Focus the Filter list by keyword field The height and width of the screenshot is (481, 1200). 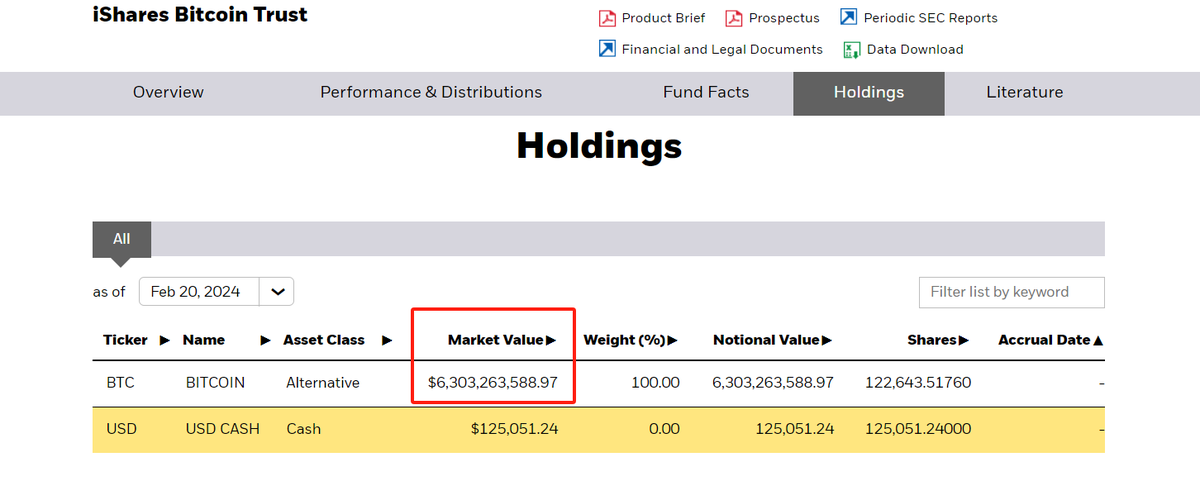pos(1011,292)
